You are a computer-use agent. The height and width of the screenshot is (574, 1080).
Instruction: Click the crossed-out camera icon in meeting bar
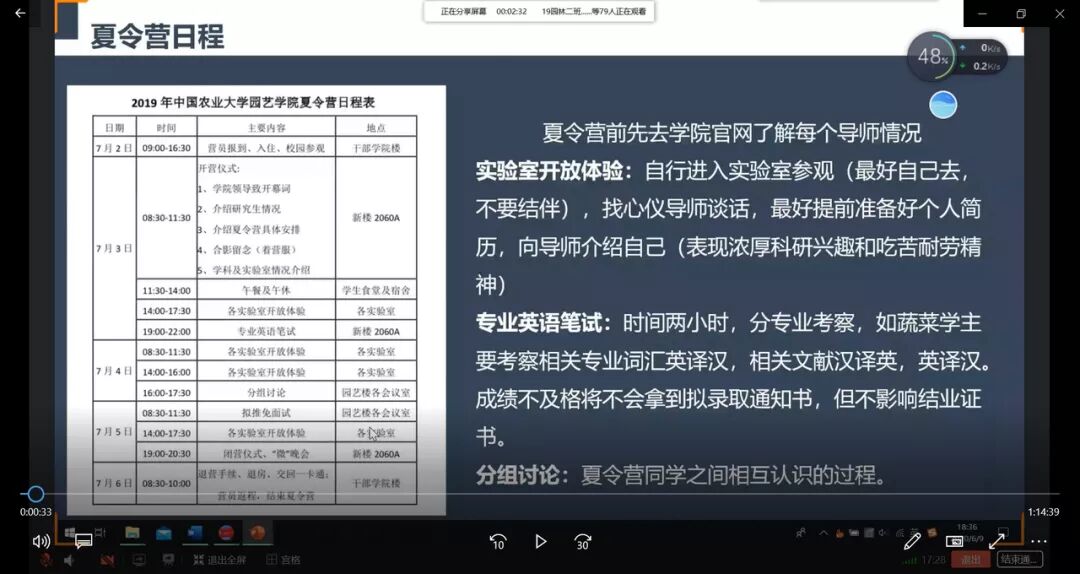[x=107, y=560]
